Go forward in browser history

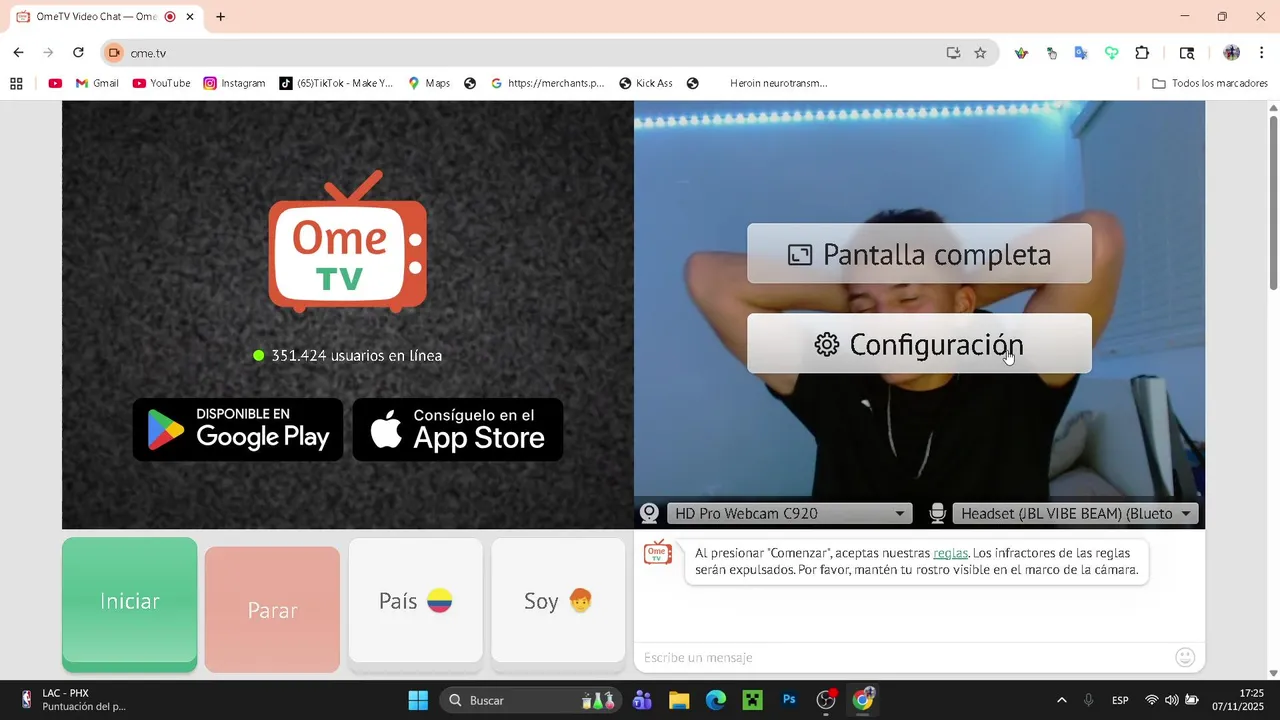[48, 53]
